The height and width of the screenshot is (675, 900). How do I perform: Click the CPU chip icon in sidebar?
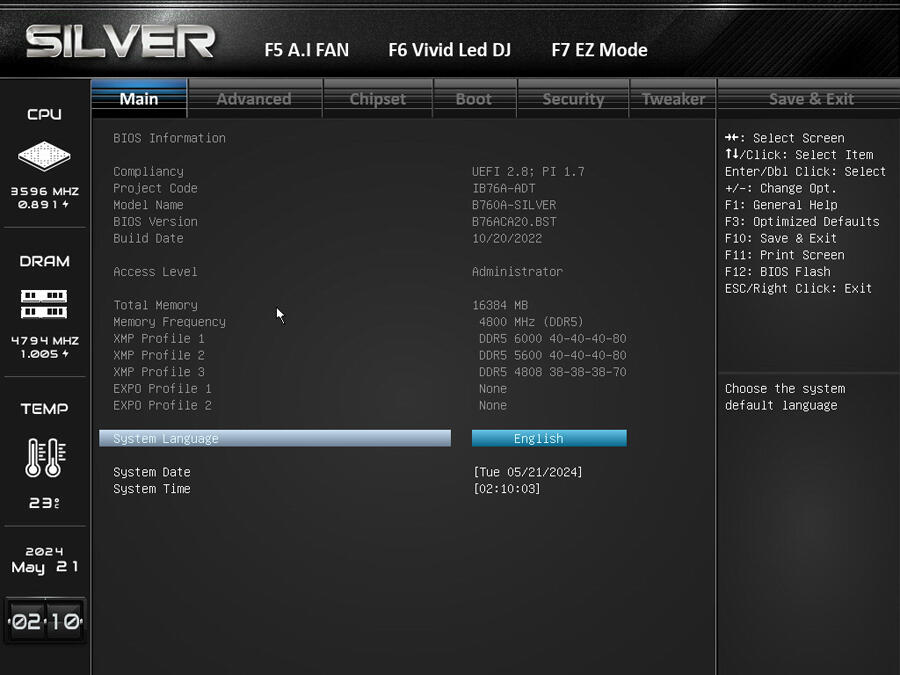click(x=44, y=156)
